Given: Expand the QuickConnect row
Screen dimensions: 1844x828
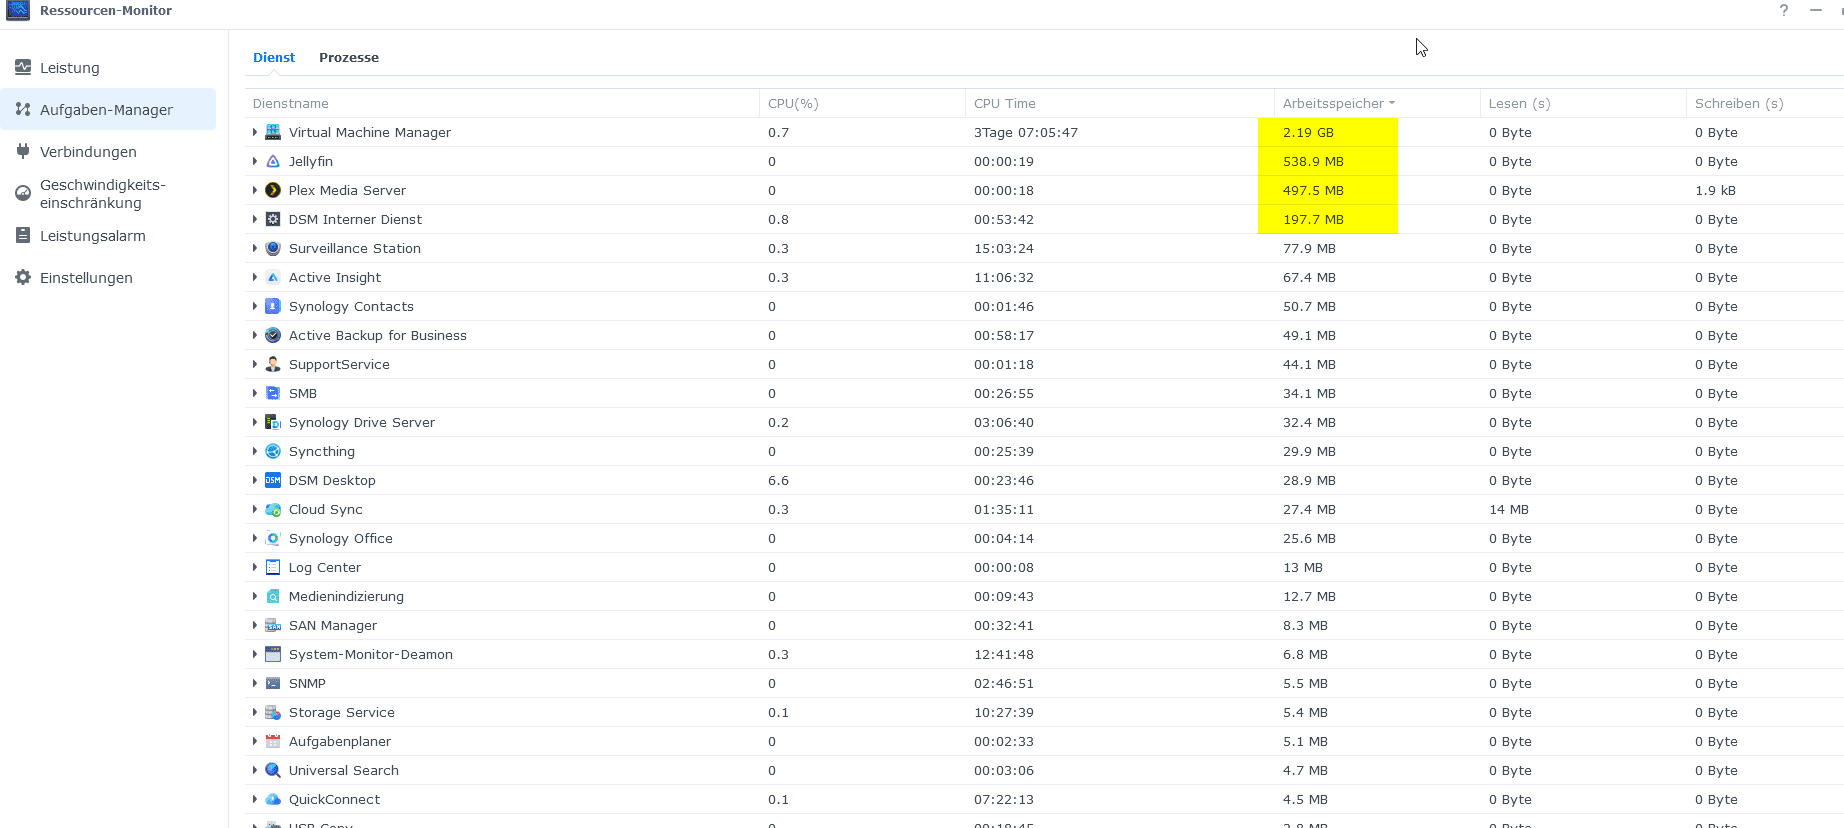Looking at the screenshot, I should (x=255, y=799).
